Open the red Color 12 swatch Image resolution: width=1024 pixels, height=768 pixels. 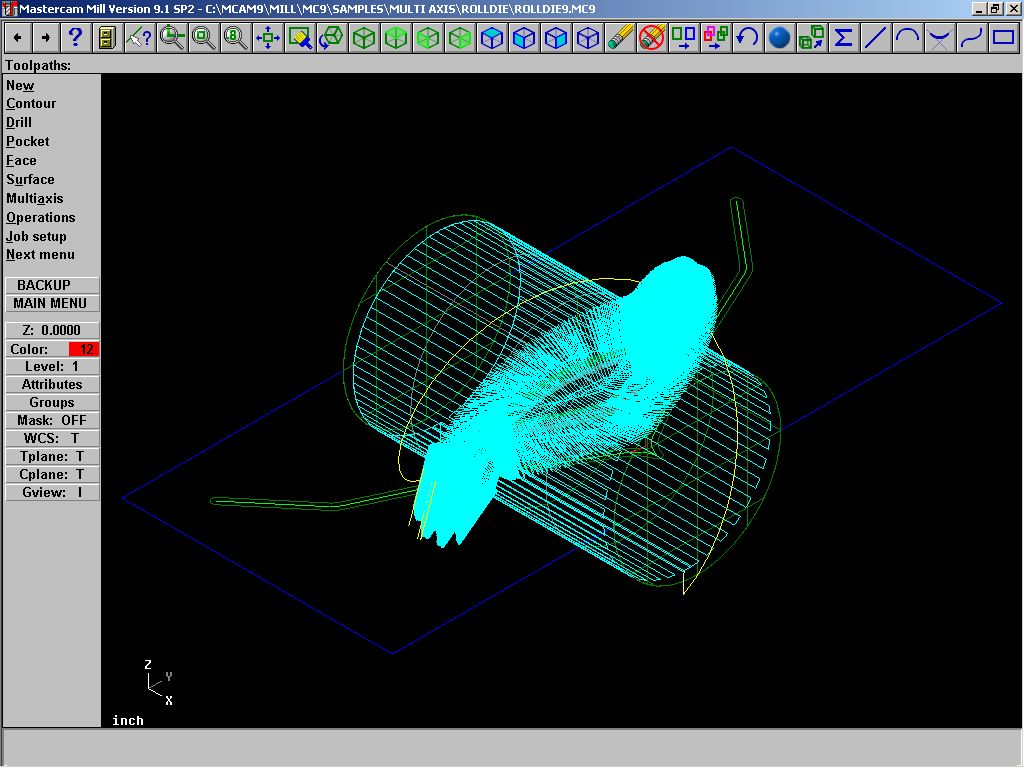click(x=84, y=349)
